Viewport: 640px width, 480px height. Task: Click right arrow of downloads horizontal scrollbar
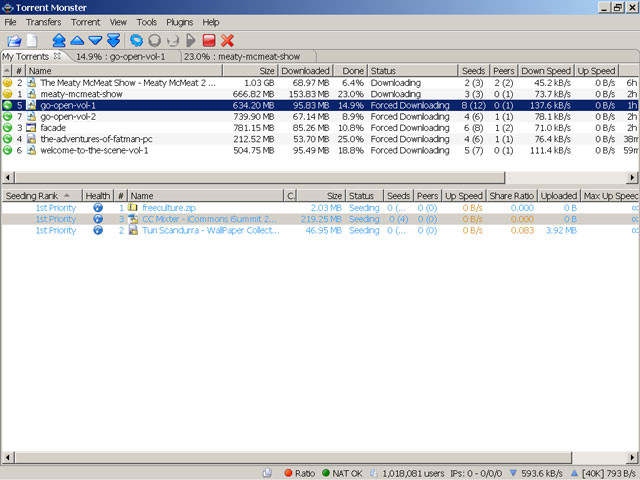tap(632, 178)
